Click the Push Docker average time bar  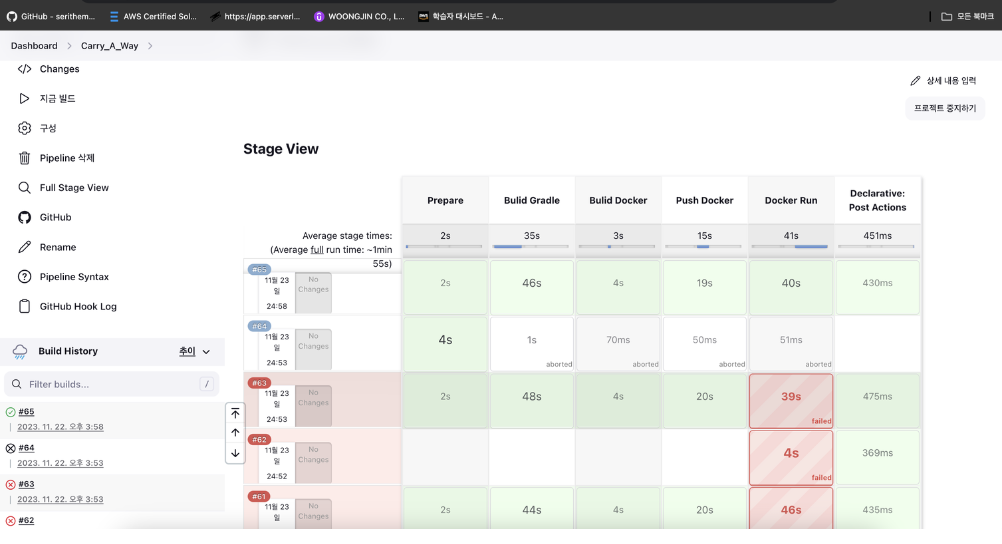(x=704, y=246)
